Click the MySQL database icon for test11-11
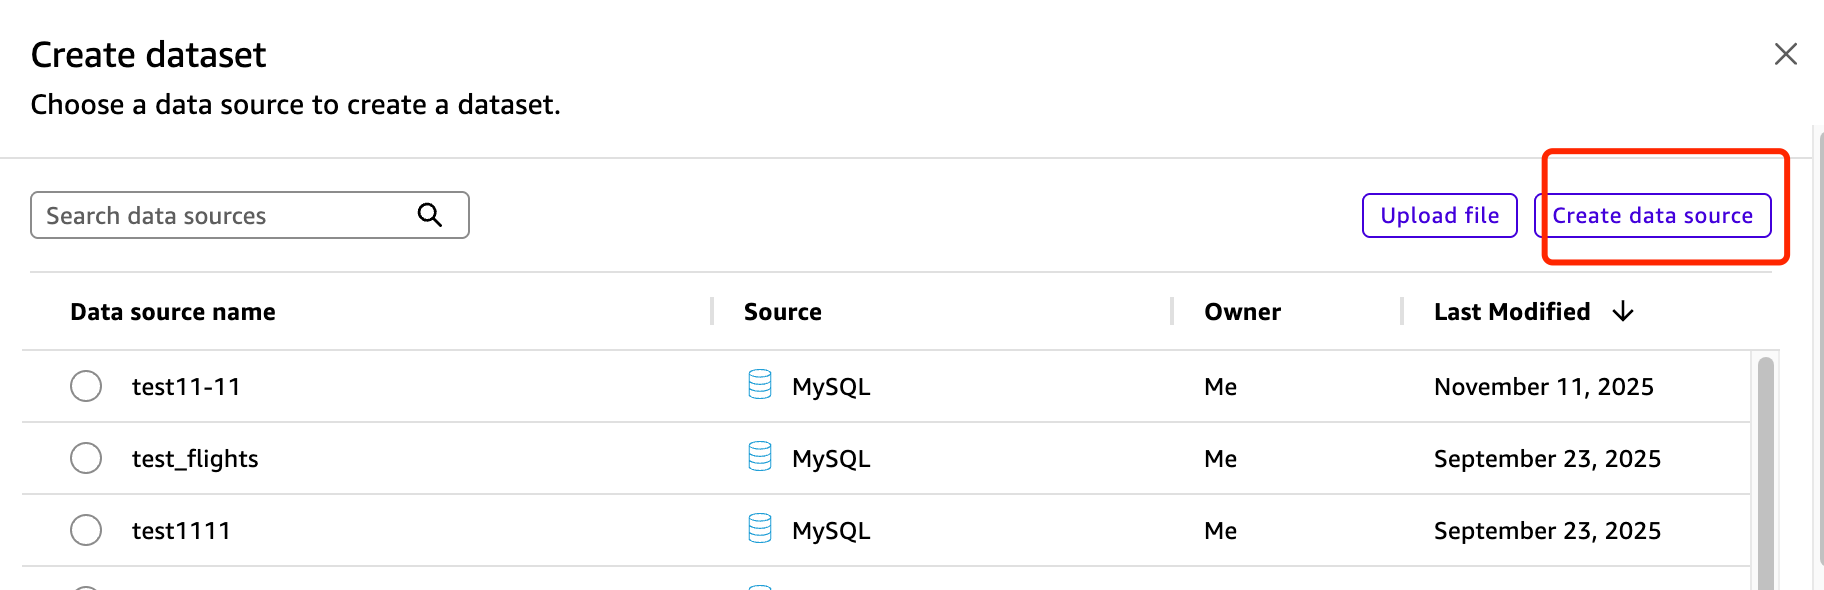 click(x=760, y=385)
